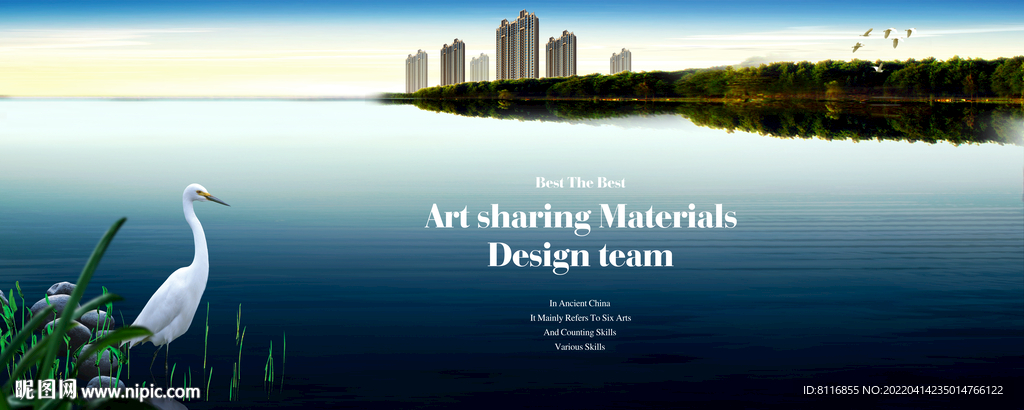Screen dimensions: 1024x410
Task: Click the 'And Counting Skills' line
Action: pos(580,332)
